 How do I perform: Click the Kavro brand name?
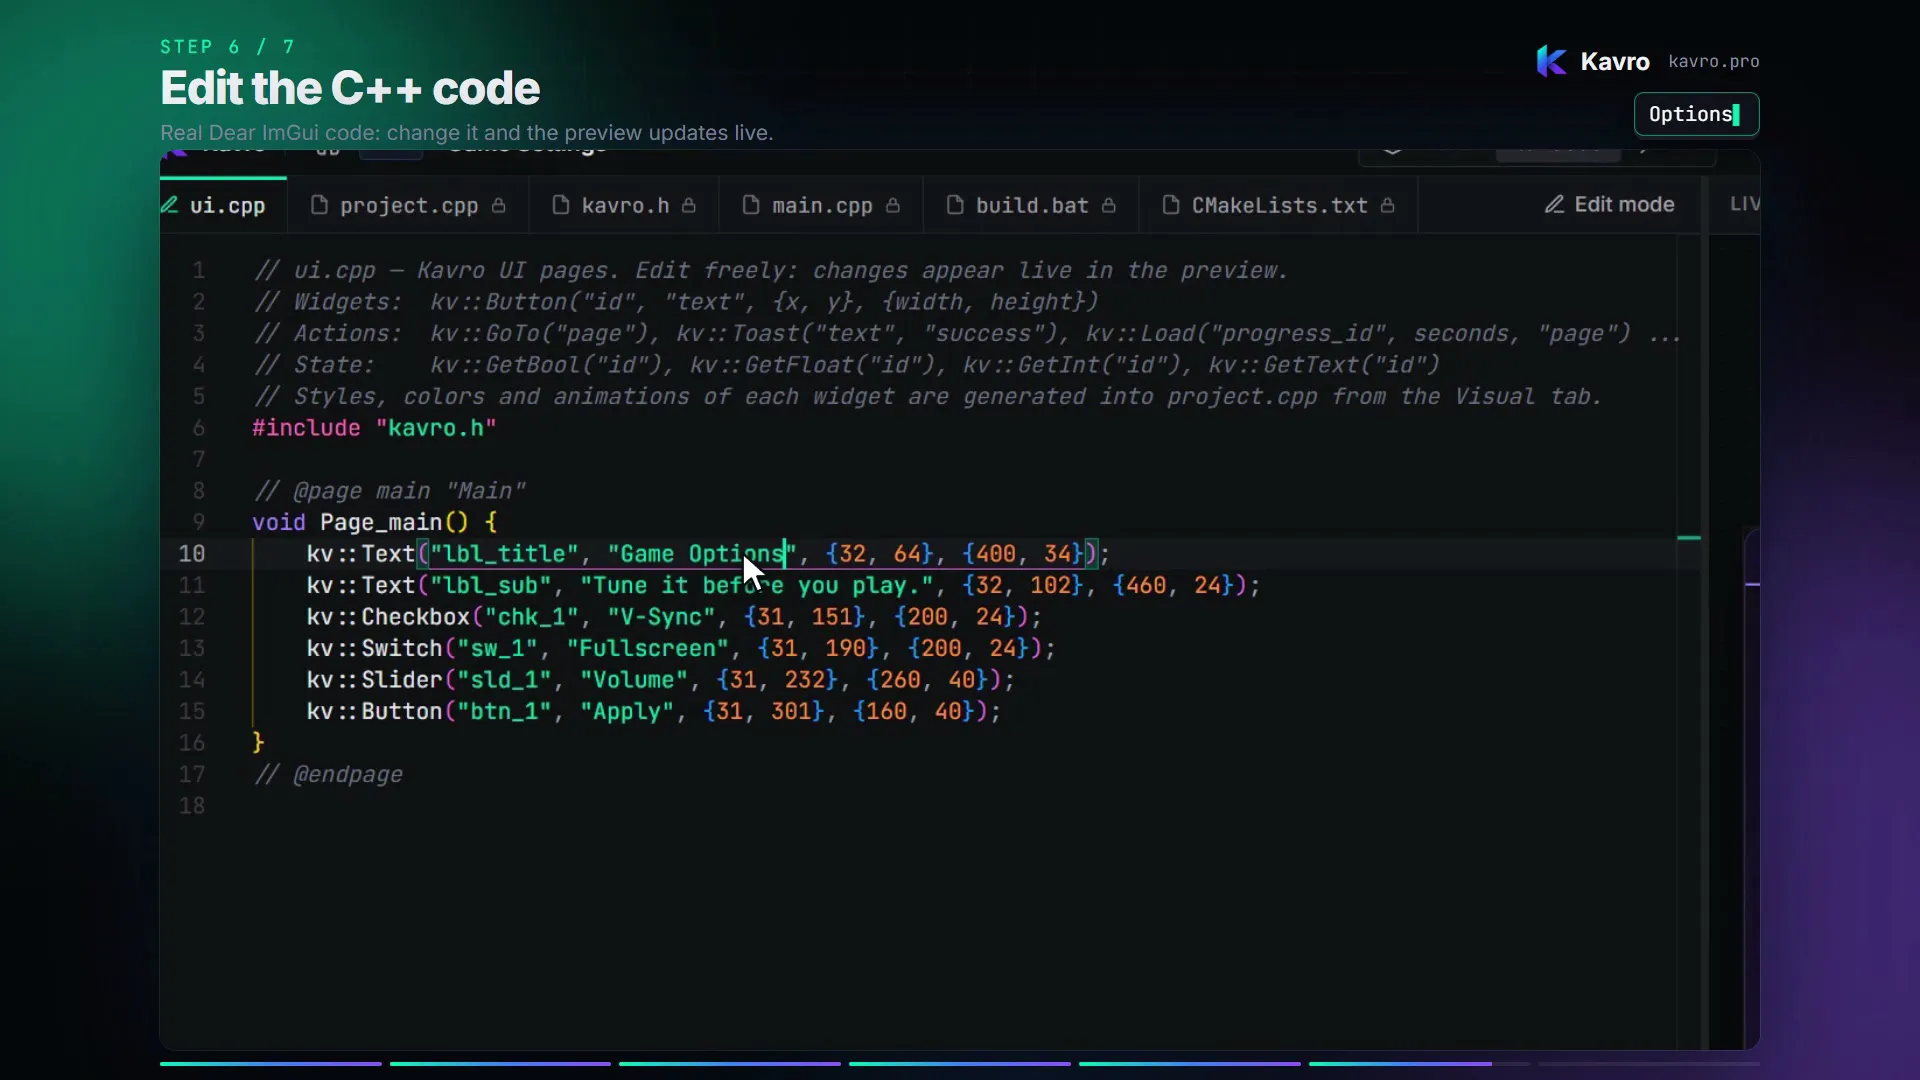point(1615,61)
